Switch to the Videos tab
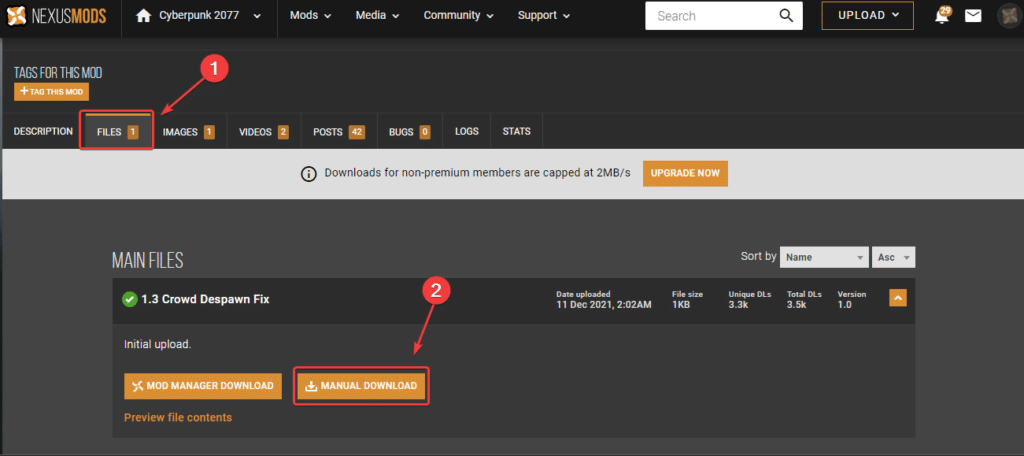Screen dimensions: 1024x456 (264, 132)
